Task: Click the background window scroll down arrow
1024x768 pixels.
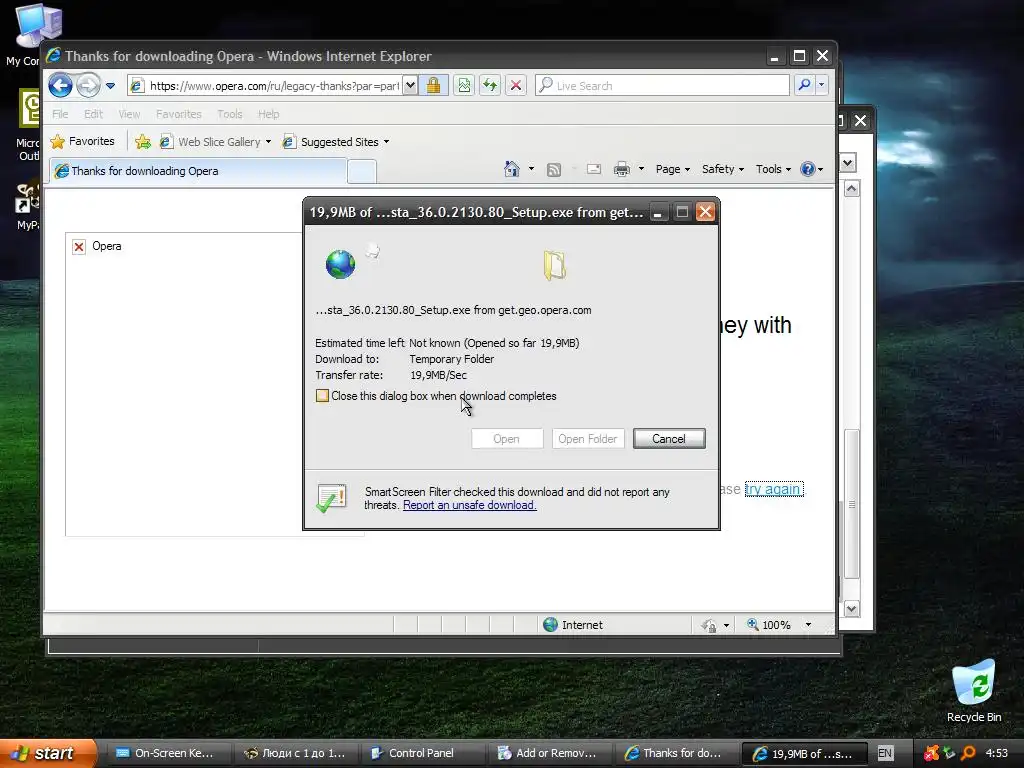Action: tap(852, 609)
